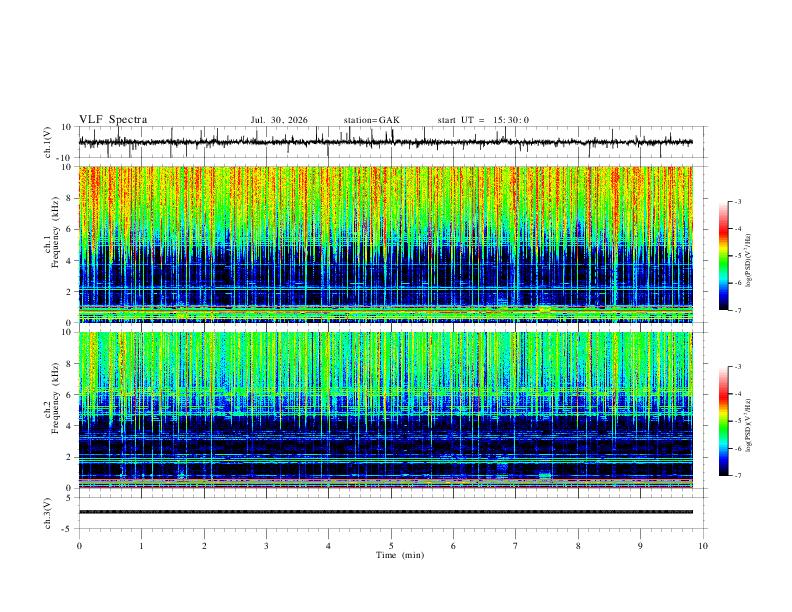The height and width of the screenshot is (612, 792).
Task: Click the ch.1 voltage waveform trace
Action: (385, 142)
